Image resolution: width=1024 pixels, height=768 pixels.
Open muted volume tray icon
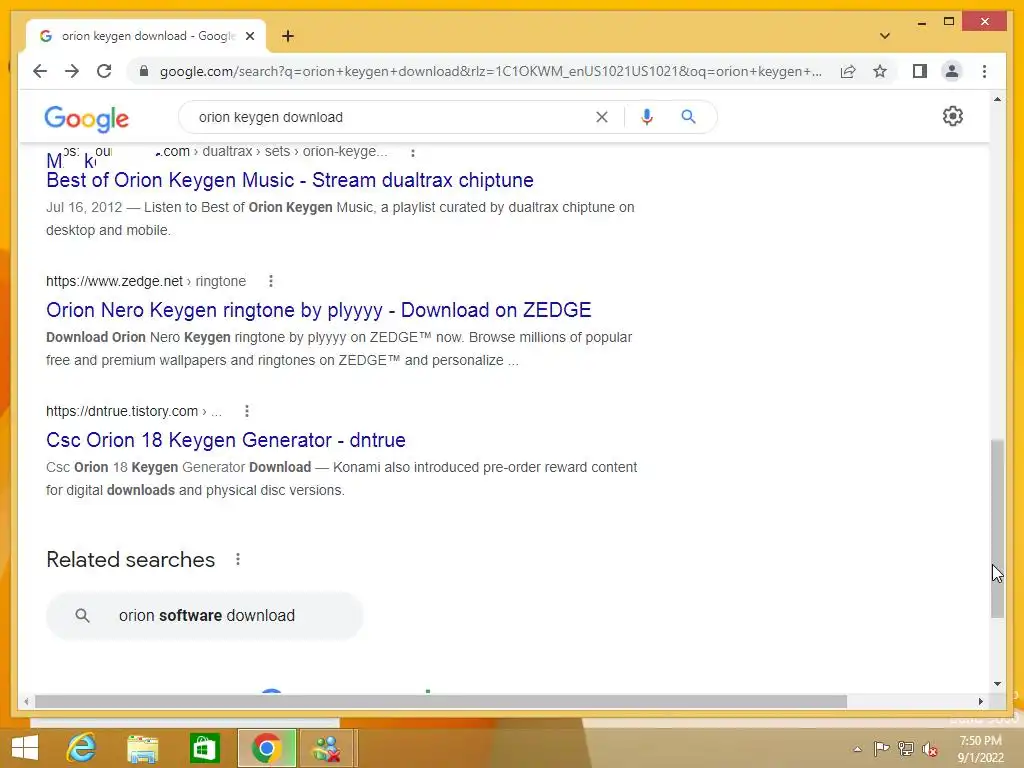(930, 749)
